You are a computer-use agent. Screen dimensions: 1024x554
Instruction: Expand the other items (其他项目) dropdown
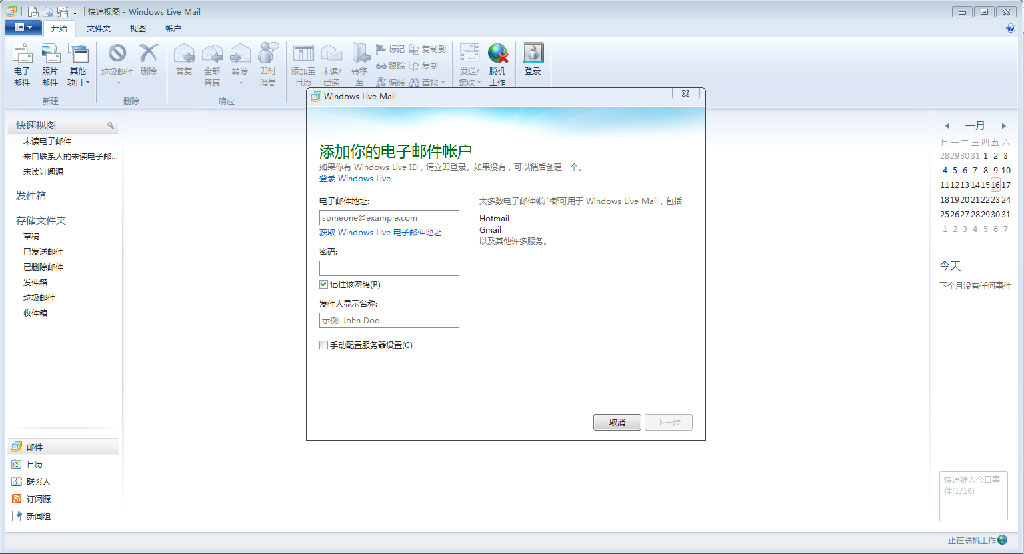78,64
